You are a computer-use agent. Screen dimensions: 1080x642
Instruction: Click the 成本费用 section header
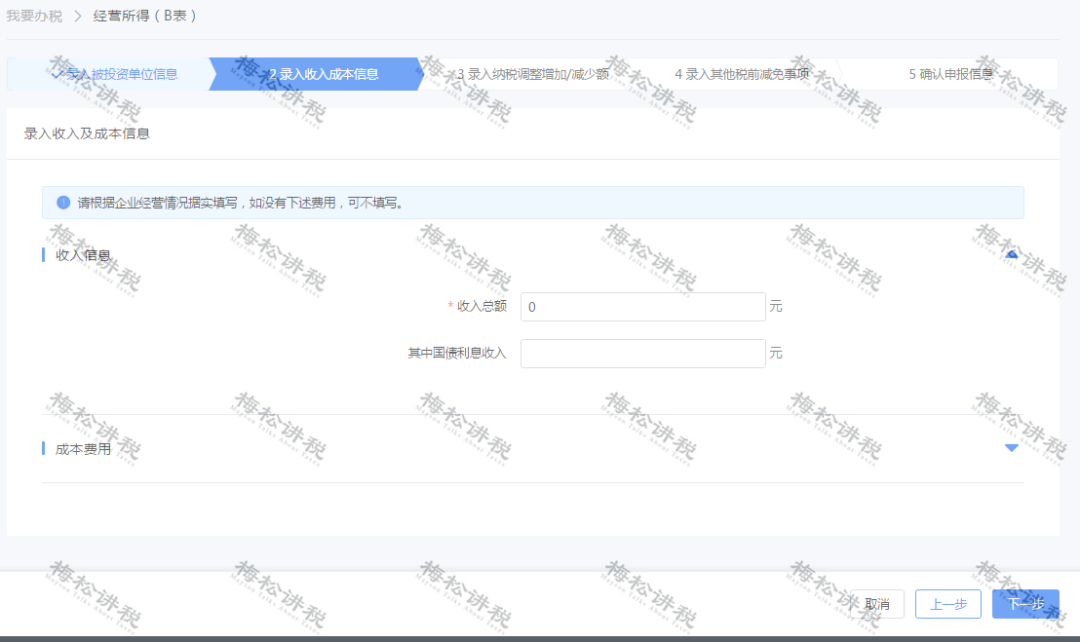(x=84, y=449)
